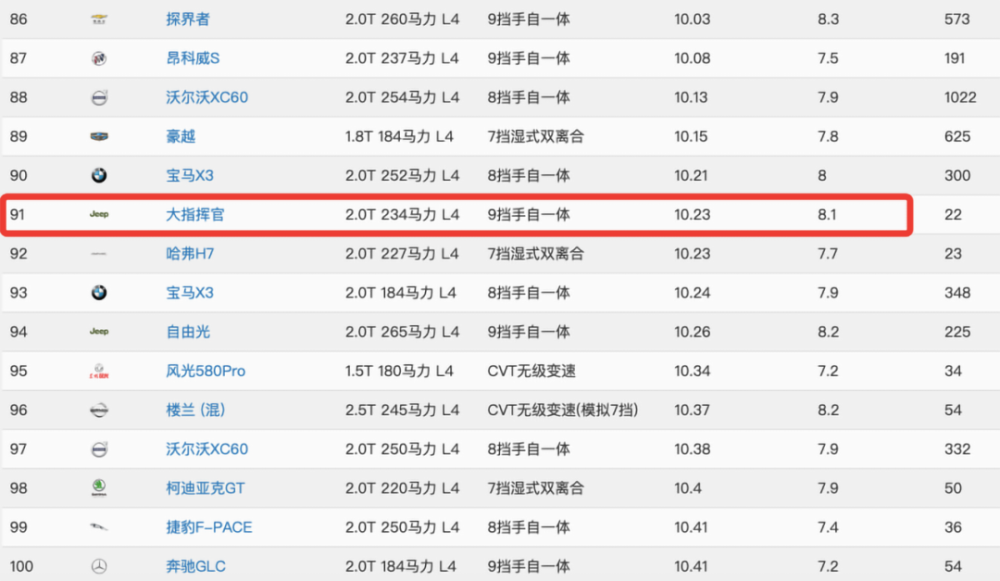1000x581 pixels.
Task: Click the value 10.38 in row 97
Action: 692,449
